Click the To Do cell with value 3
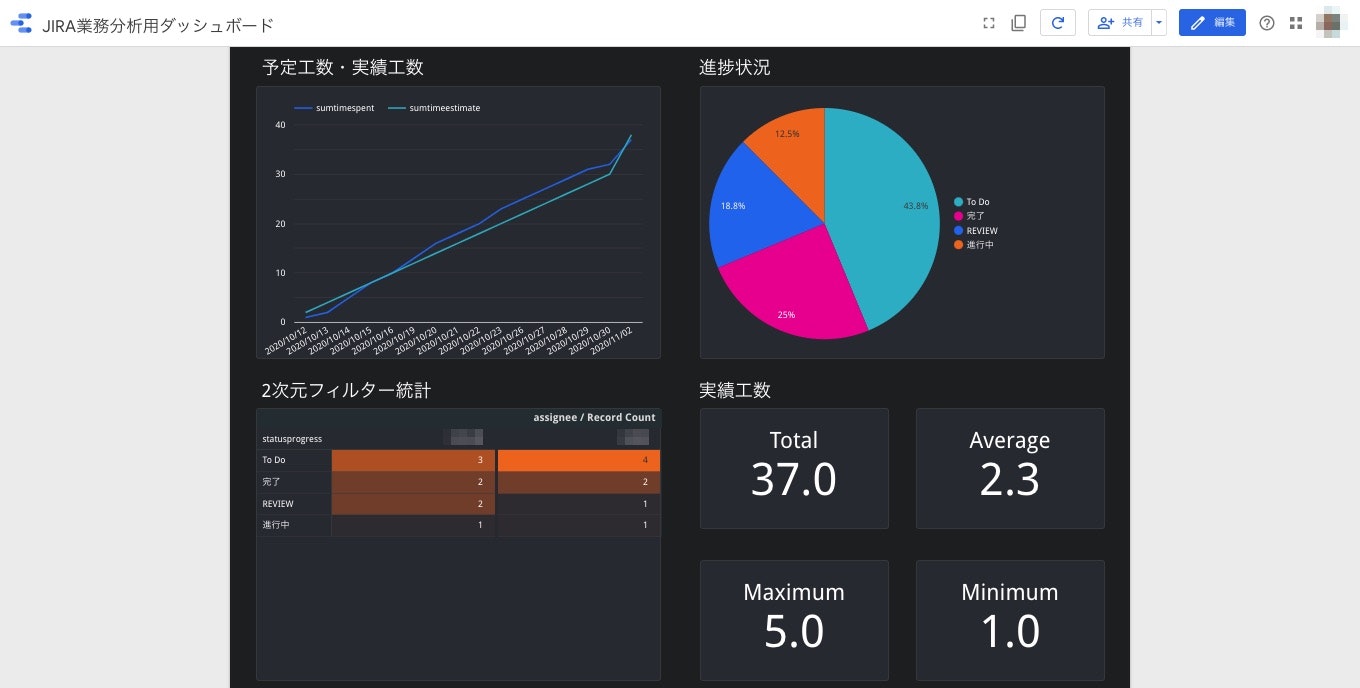 click(x=413, y=460)
